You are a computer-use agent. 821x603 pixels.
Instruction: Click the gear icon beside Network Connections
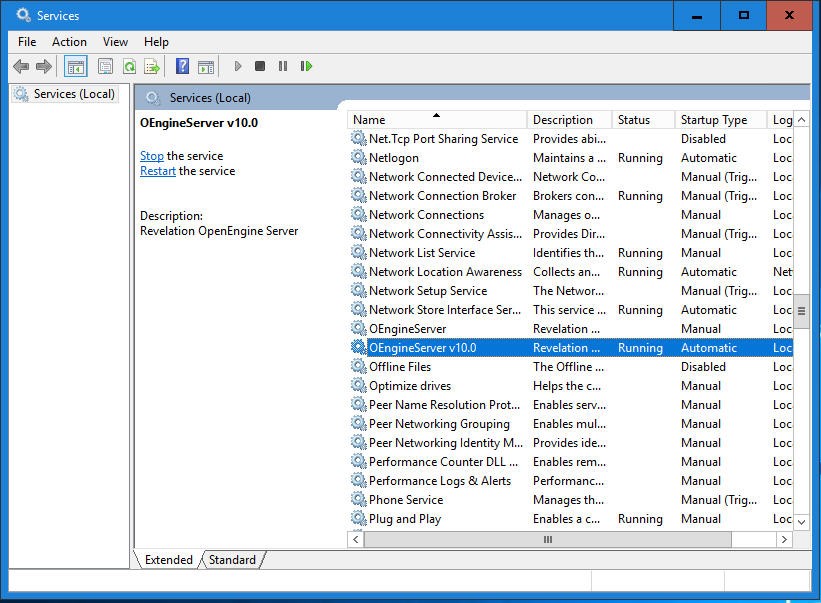(x=359, y=215)
